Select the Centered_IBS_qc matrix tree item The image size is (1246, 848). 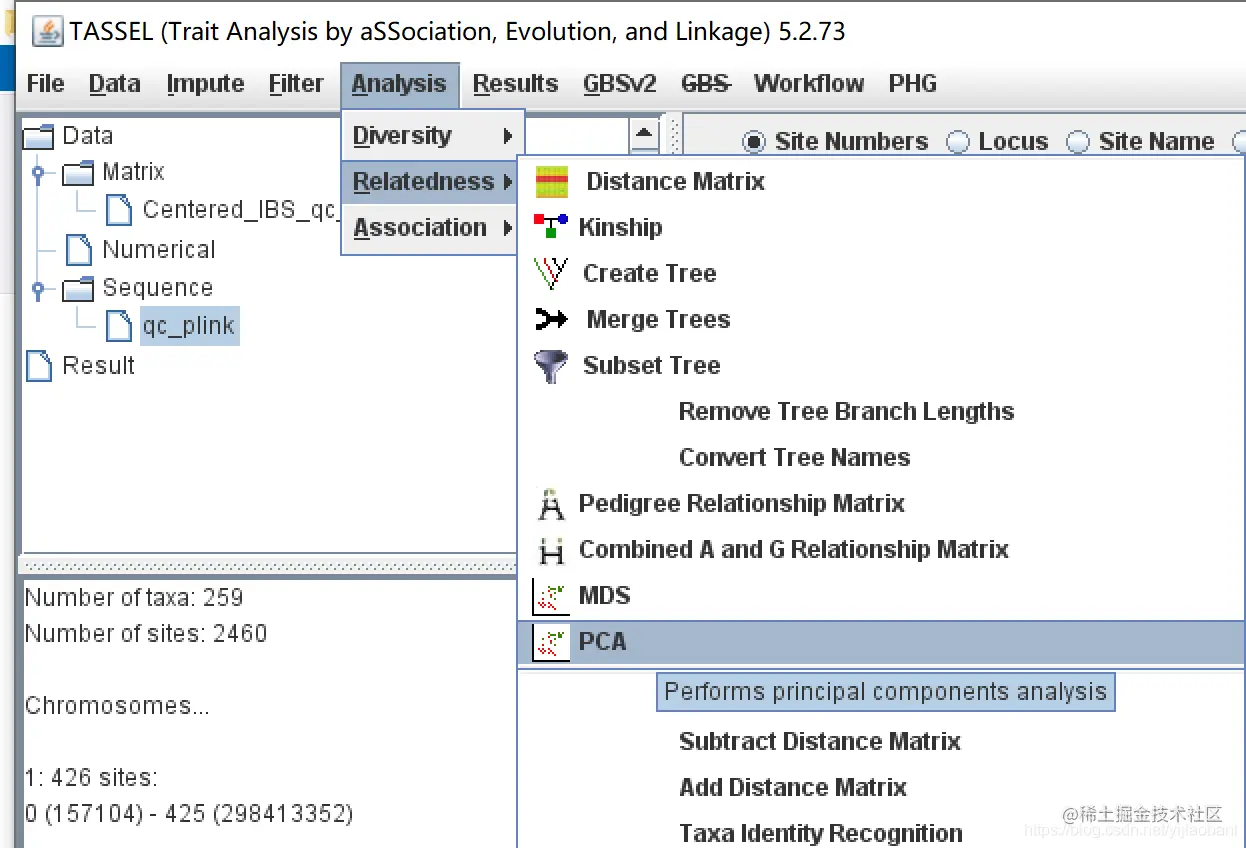coord(240,210)
